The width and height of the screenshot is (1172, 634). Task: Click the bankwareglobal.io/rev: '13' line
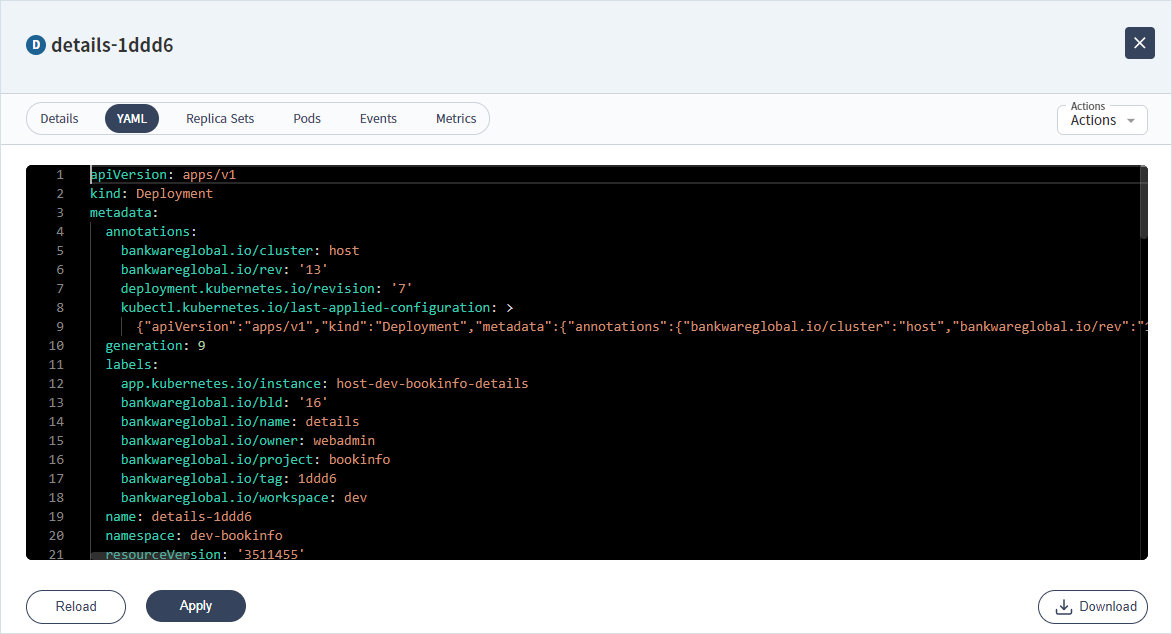coord(224,270)
